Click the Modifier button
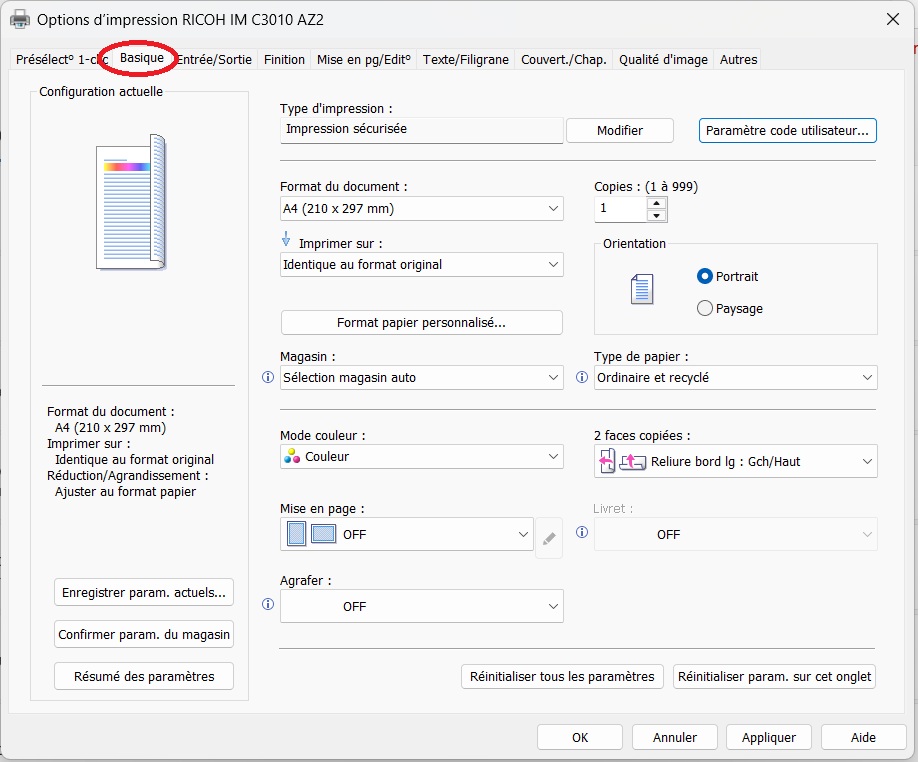This screenshot has width=920, height=762. tap(620, 130)
